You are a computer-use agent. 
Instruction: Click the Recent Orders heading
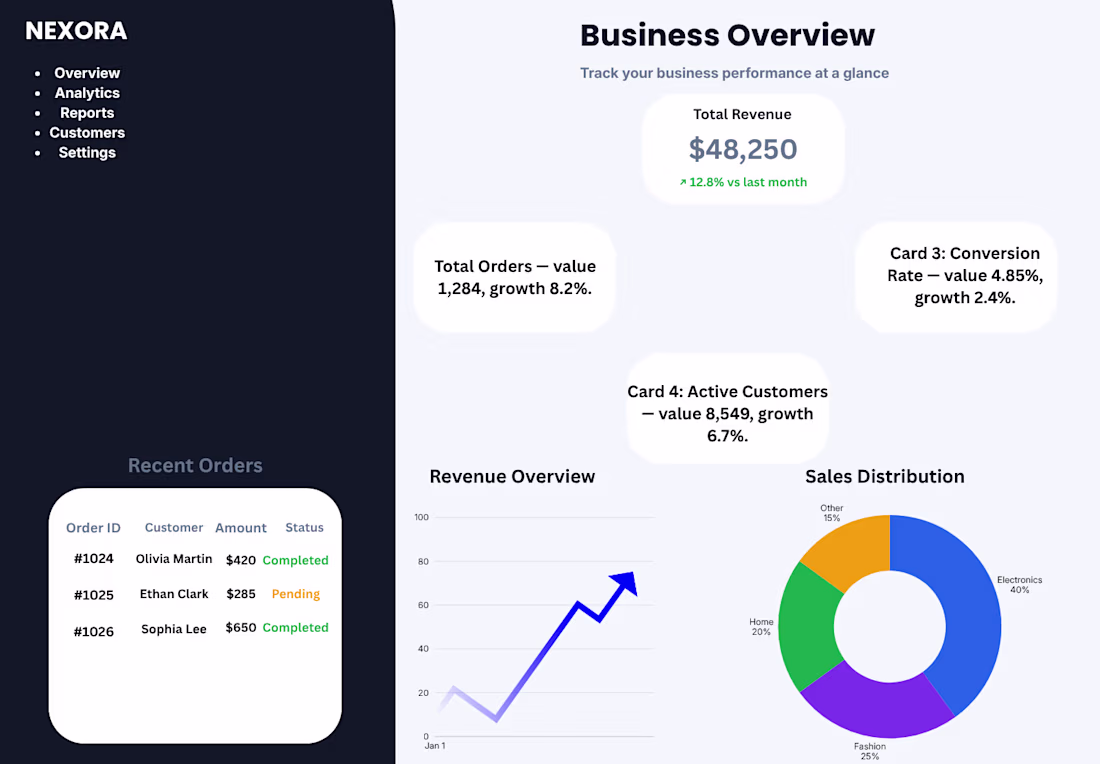[x=195, y=465]
